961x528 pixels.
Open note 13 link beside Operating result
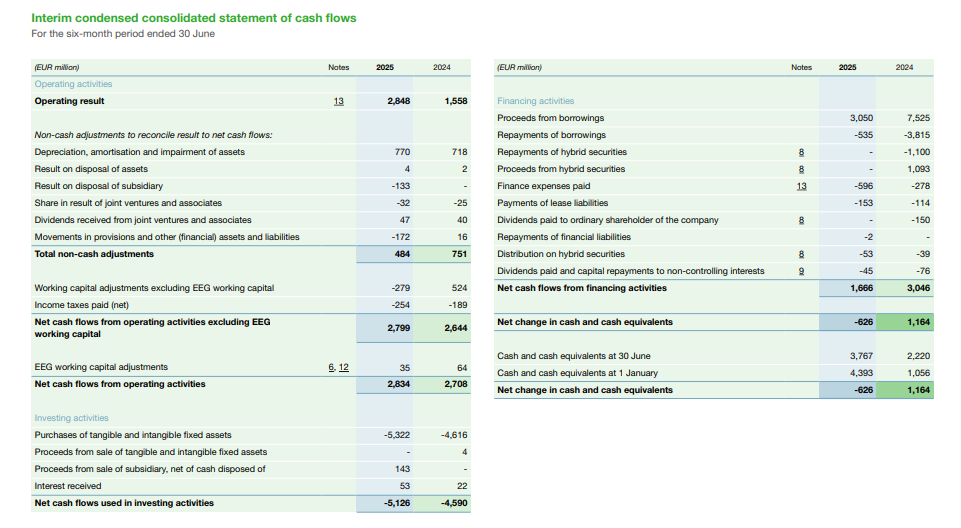pyautogui.click(x=338, y=101)
